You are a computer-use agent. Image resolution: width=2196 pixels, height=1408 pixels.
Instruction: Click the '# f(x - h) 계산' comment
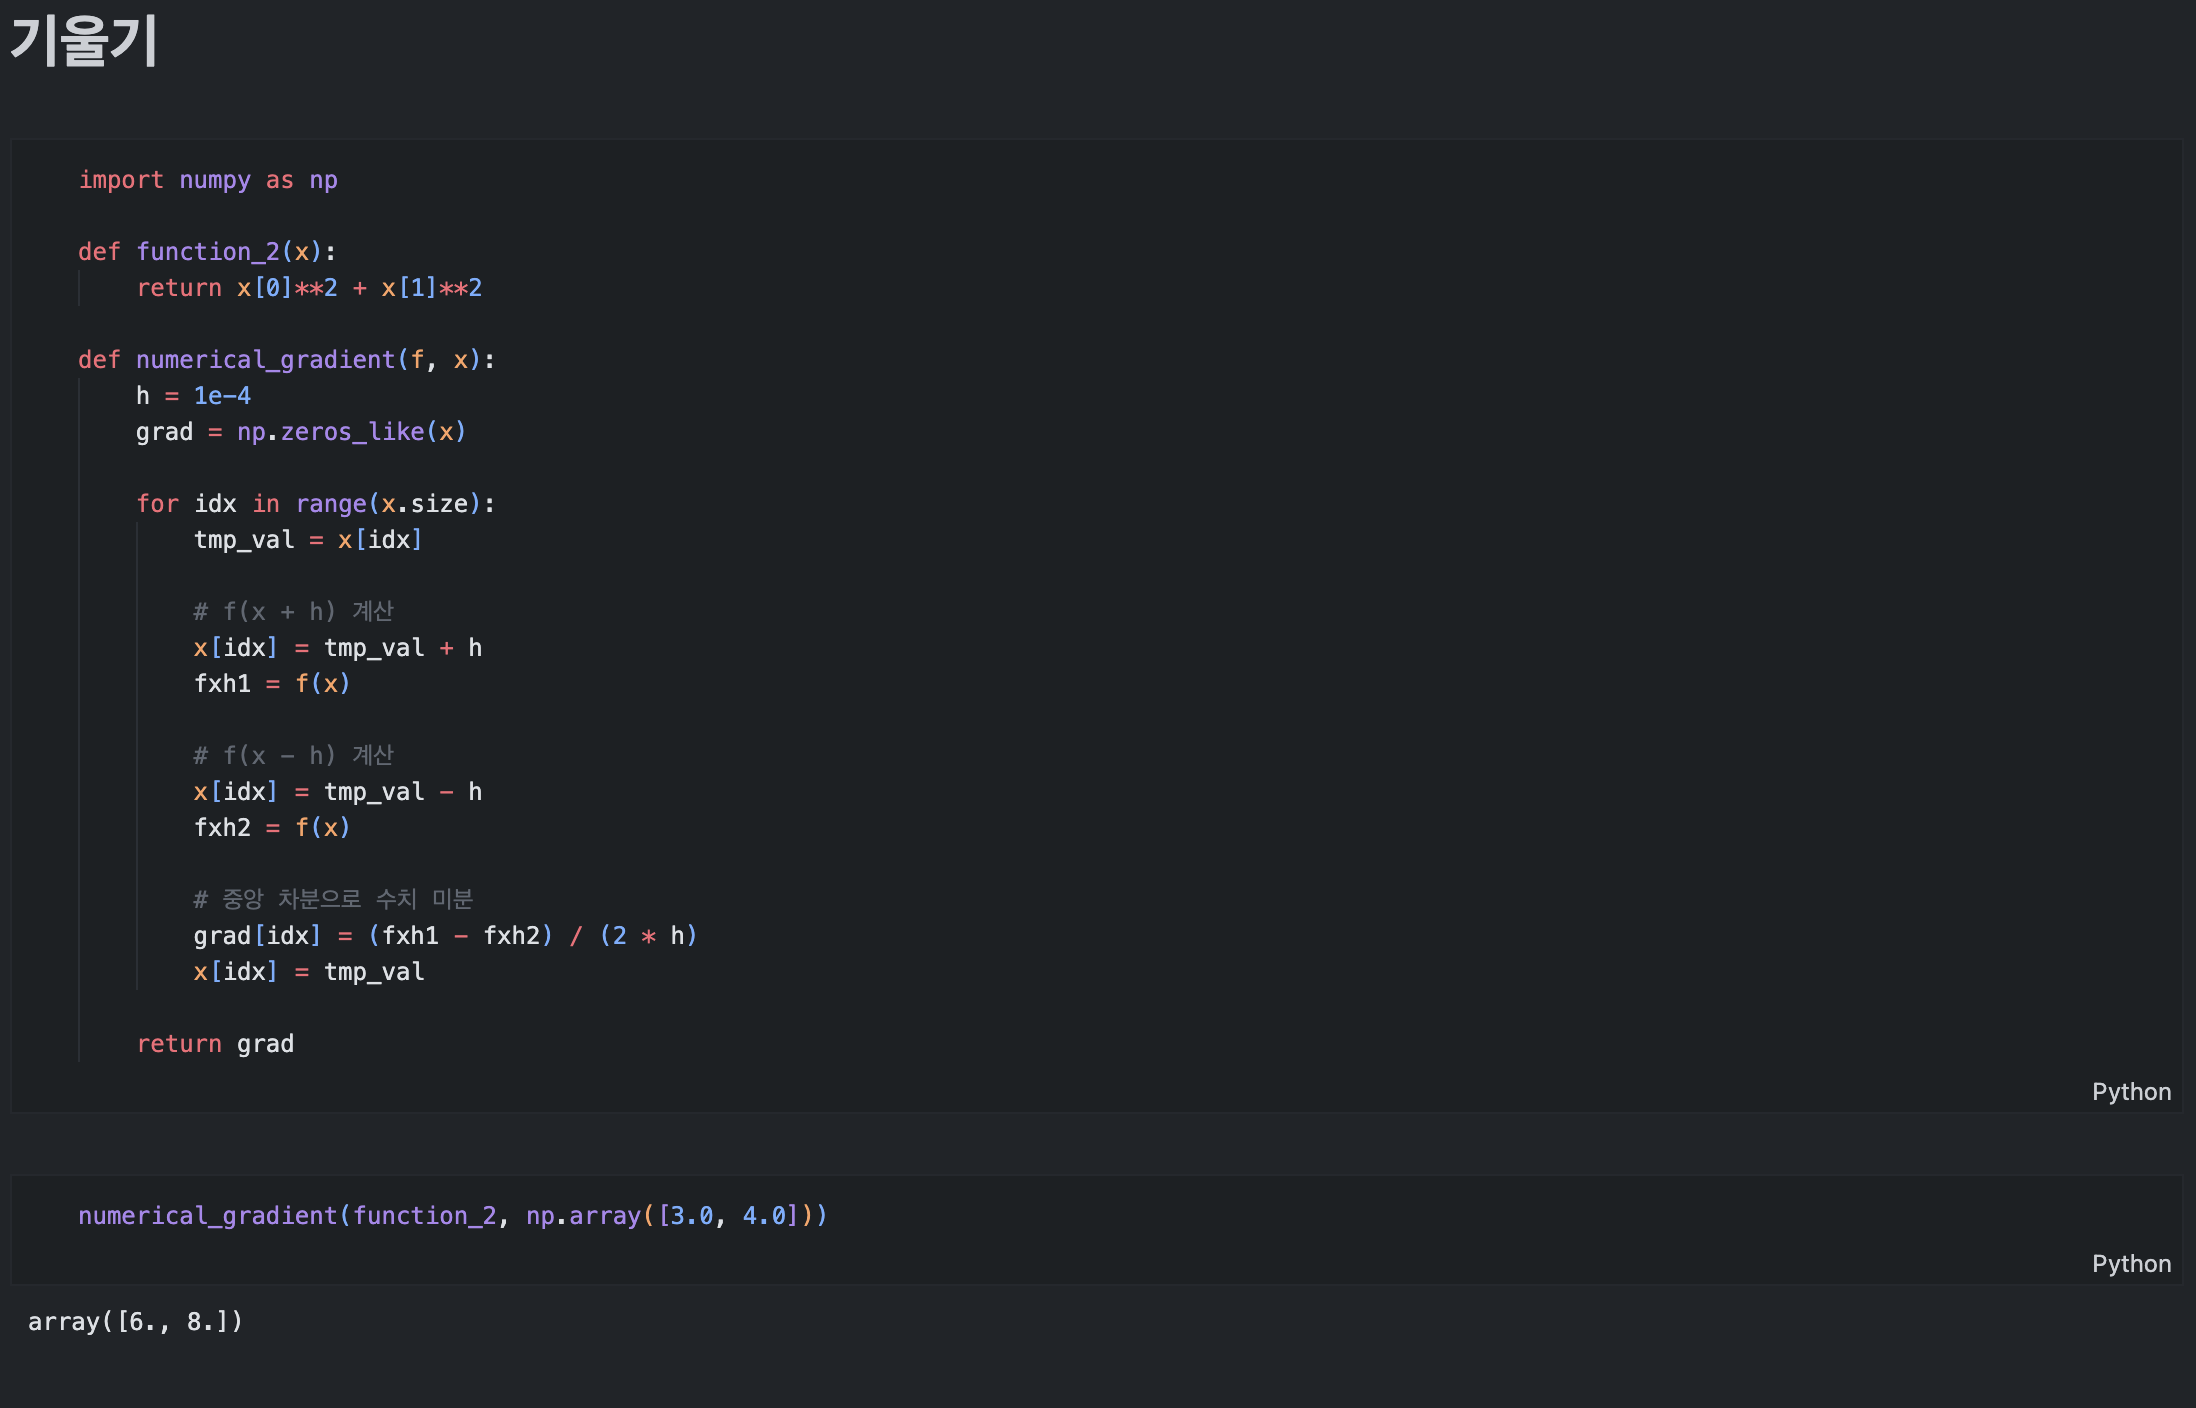point(294,756)
